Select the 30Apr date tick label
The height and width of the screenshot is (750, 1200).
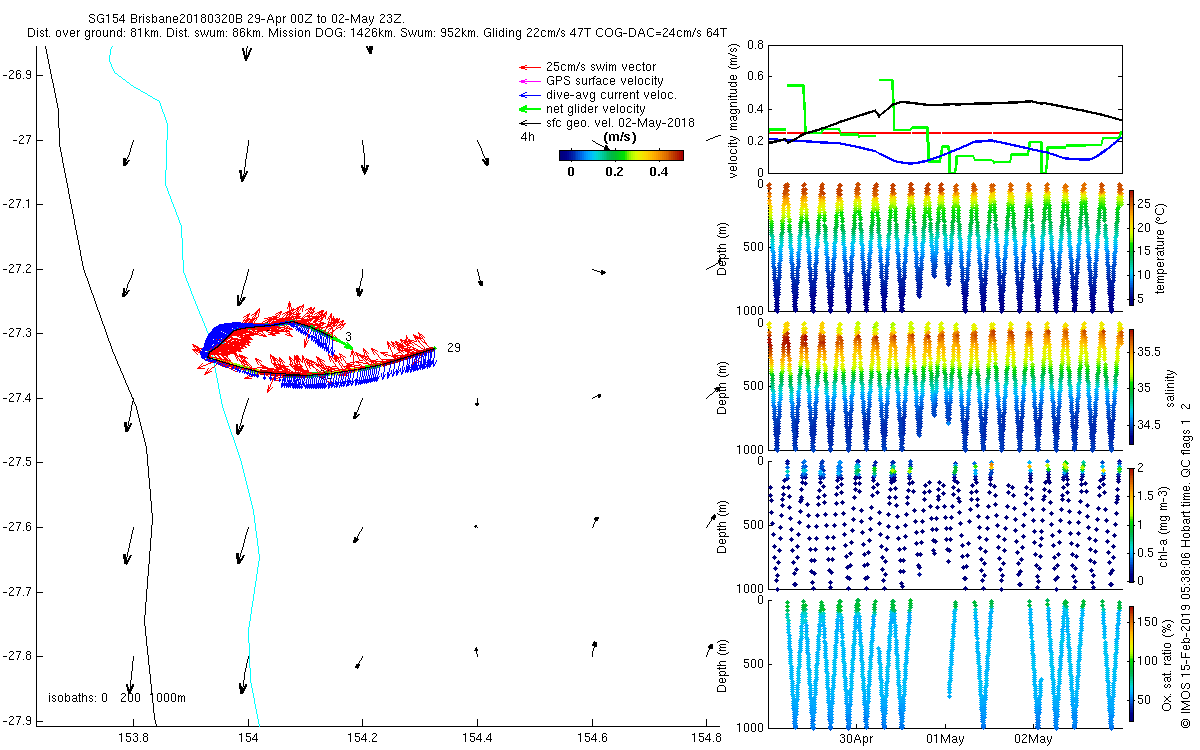coord(856,740)
